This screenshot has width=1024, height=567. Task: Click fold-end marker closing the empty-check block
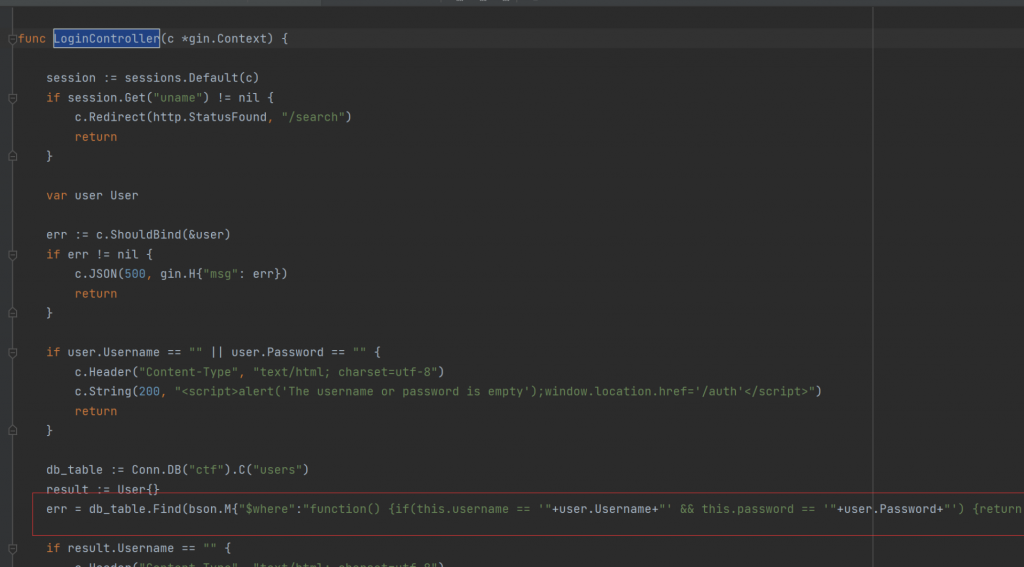coord(12,430)
